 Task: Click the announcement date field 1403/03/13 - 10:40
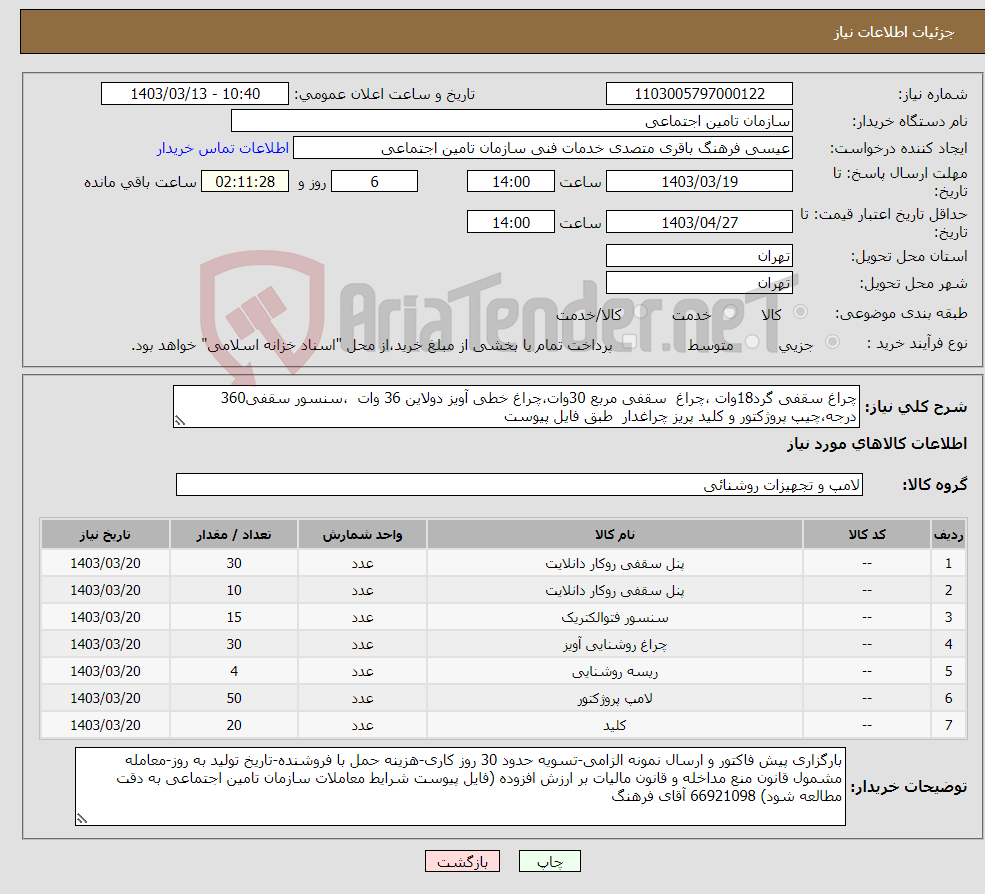tap(195, 94)
